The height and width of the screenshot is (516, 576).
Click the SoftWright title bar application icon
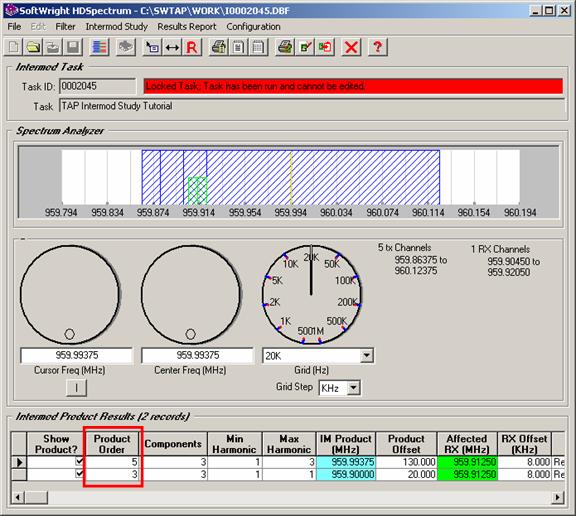tap(12, 10)
